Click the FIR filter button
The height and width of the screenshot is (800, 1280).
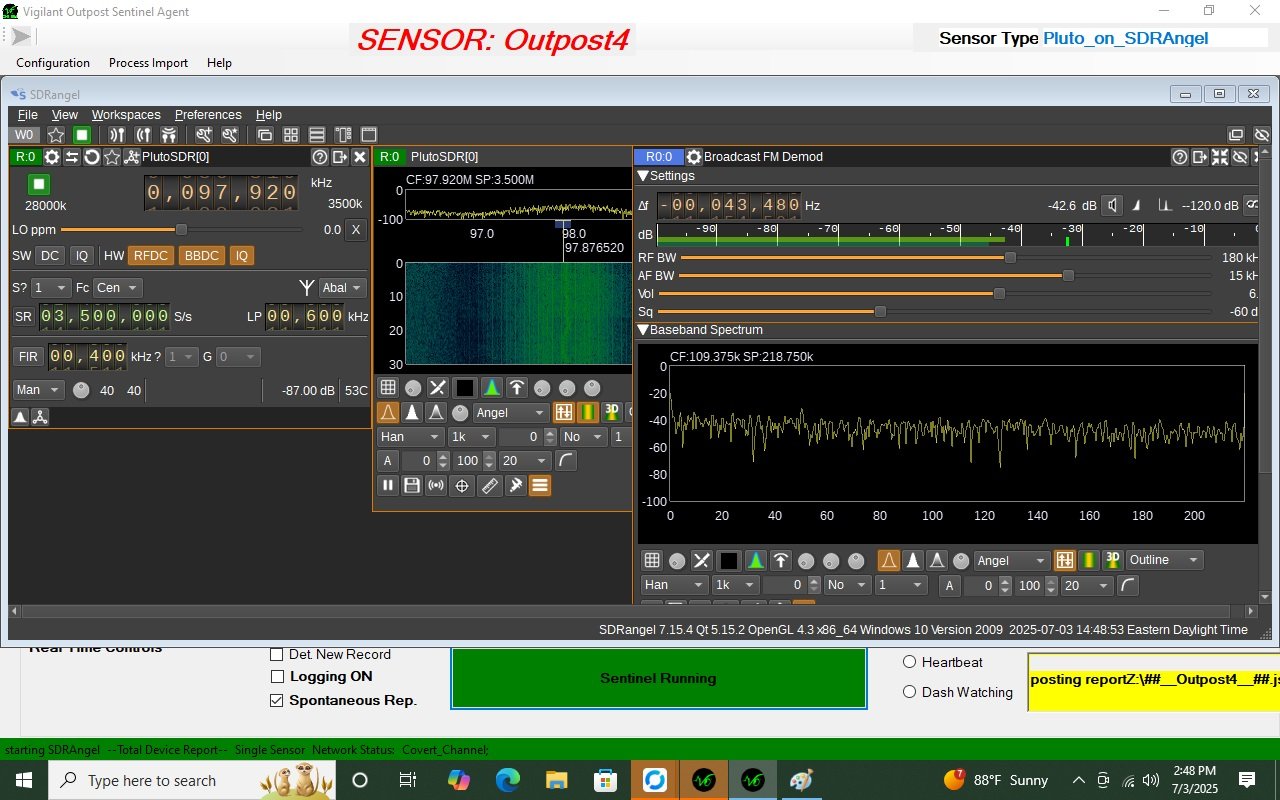tap(28, 357)
